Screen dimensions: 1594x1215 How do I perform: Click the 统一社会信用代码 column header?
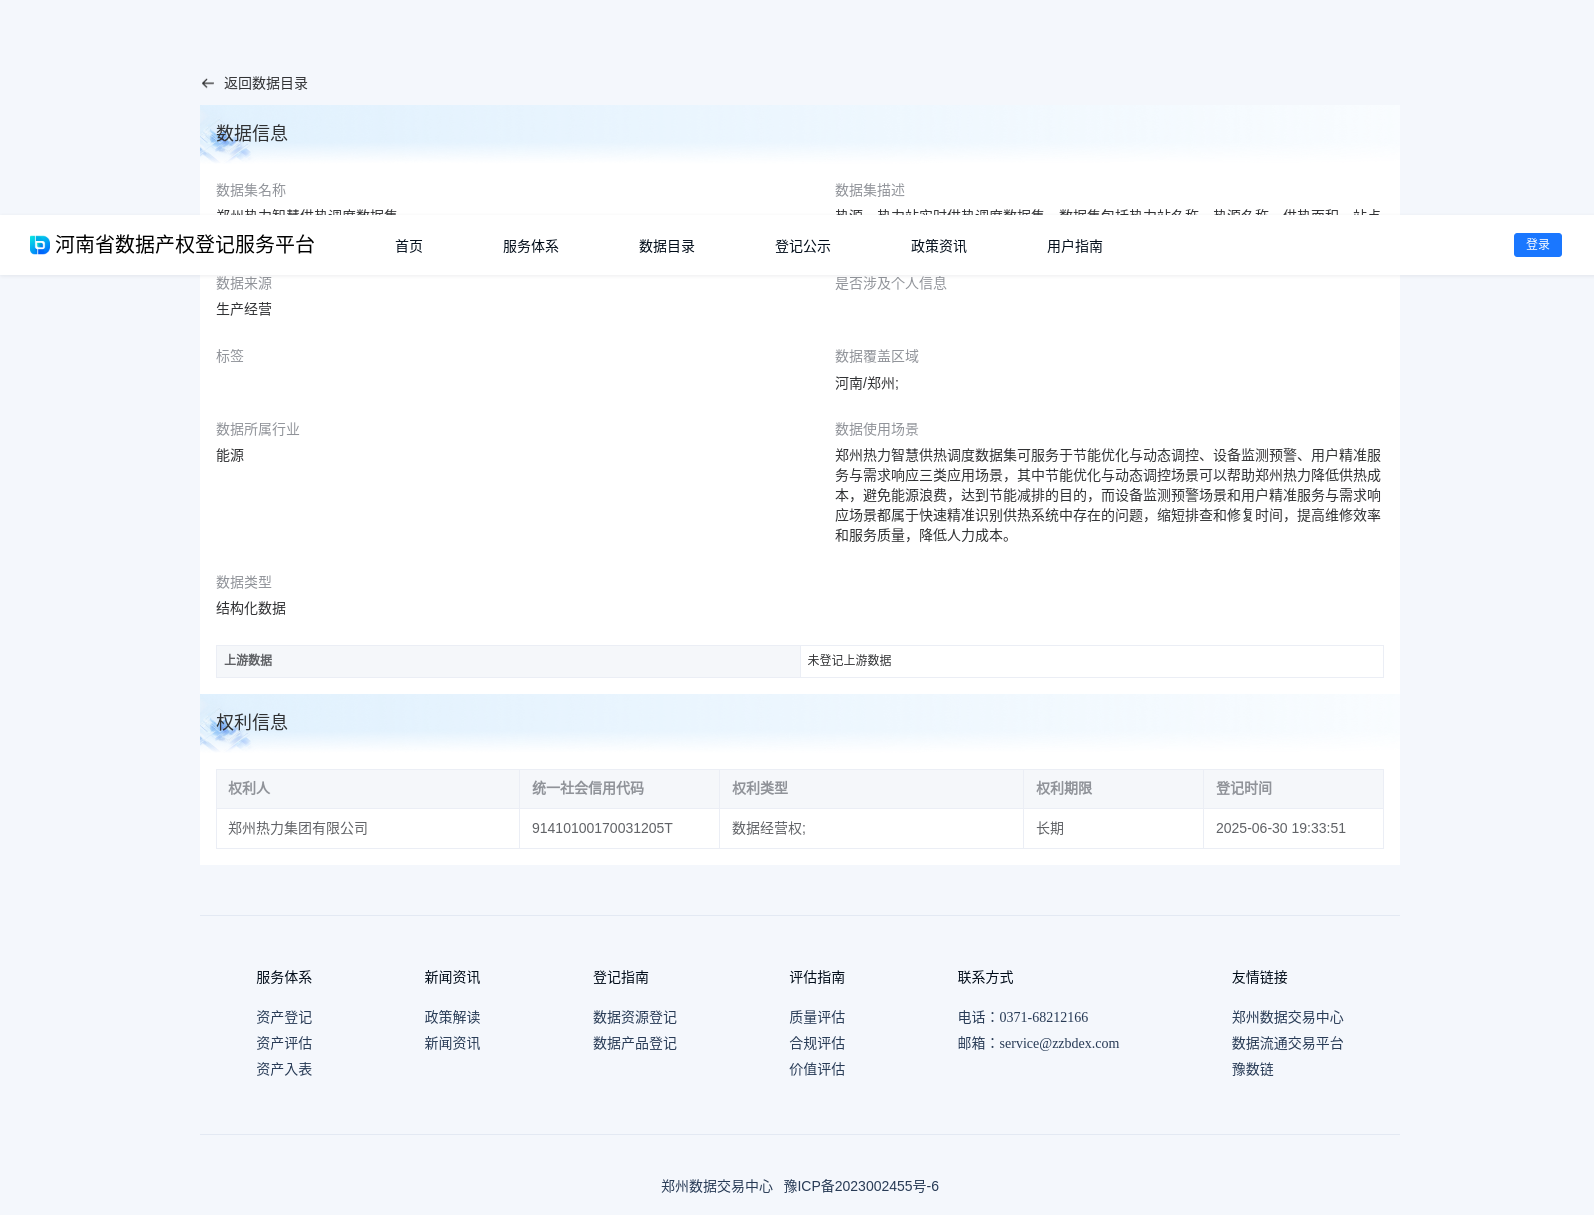click(x=620, y=788)
